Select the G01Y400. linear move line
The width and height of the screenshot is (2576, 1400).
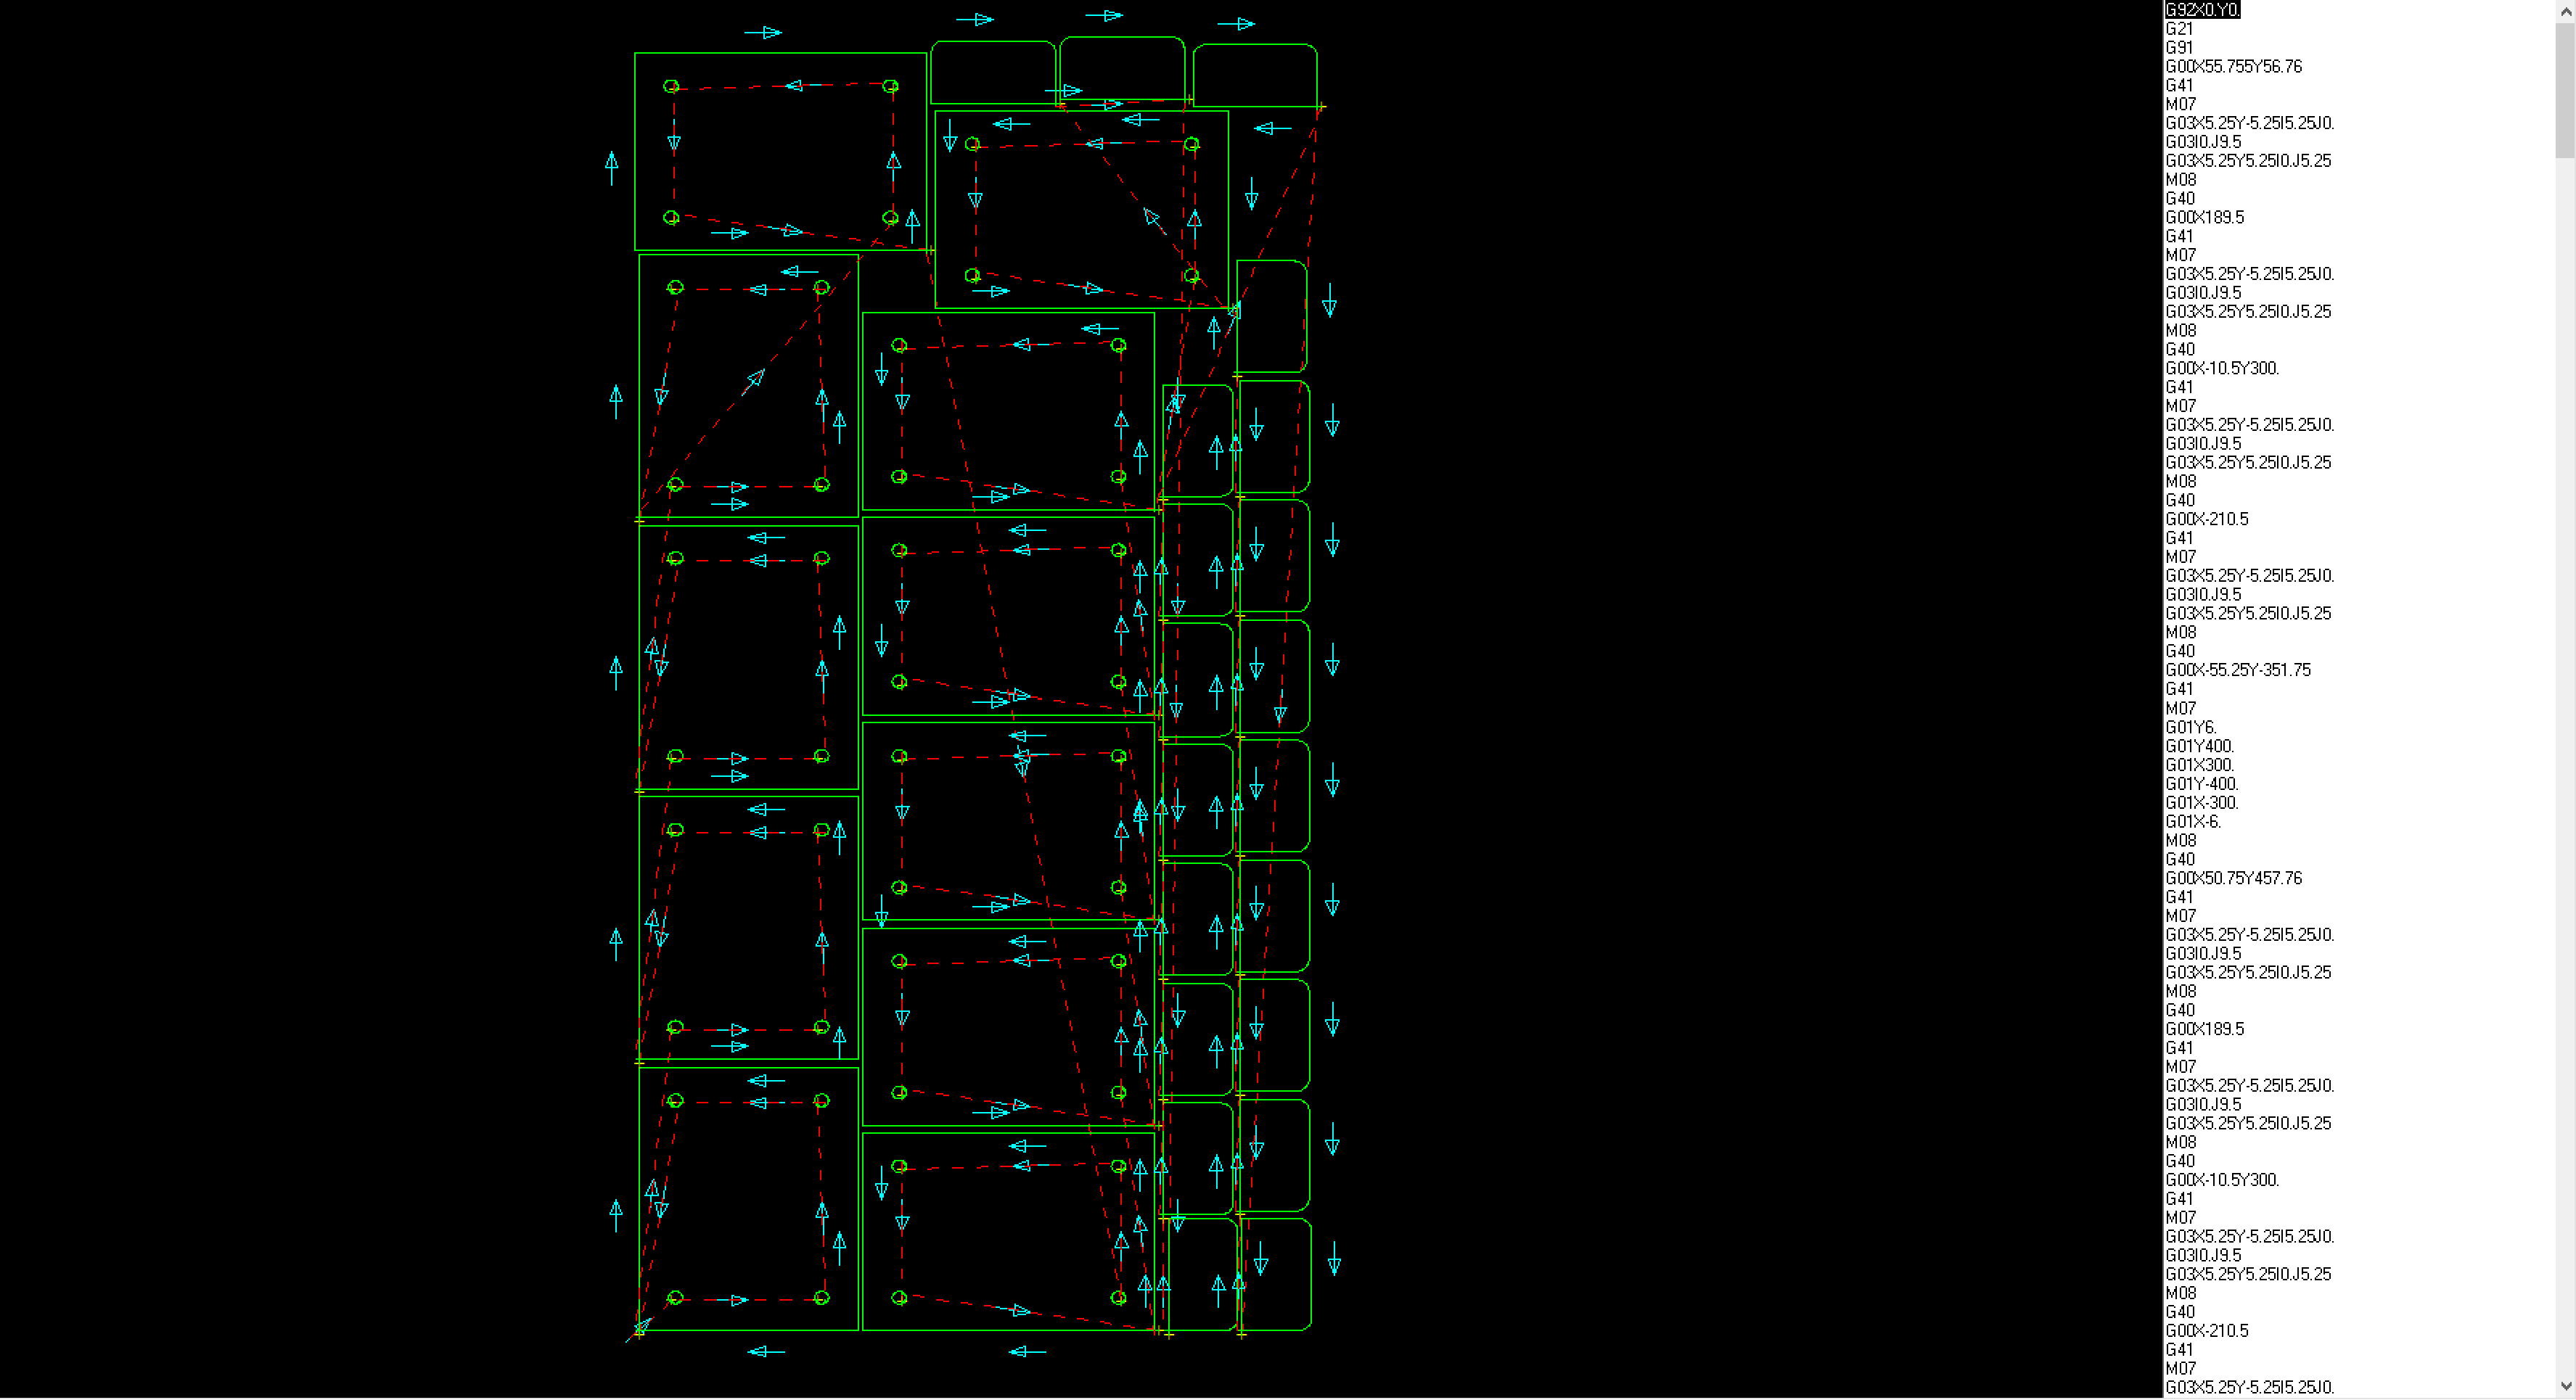pos(2199,747)
